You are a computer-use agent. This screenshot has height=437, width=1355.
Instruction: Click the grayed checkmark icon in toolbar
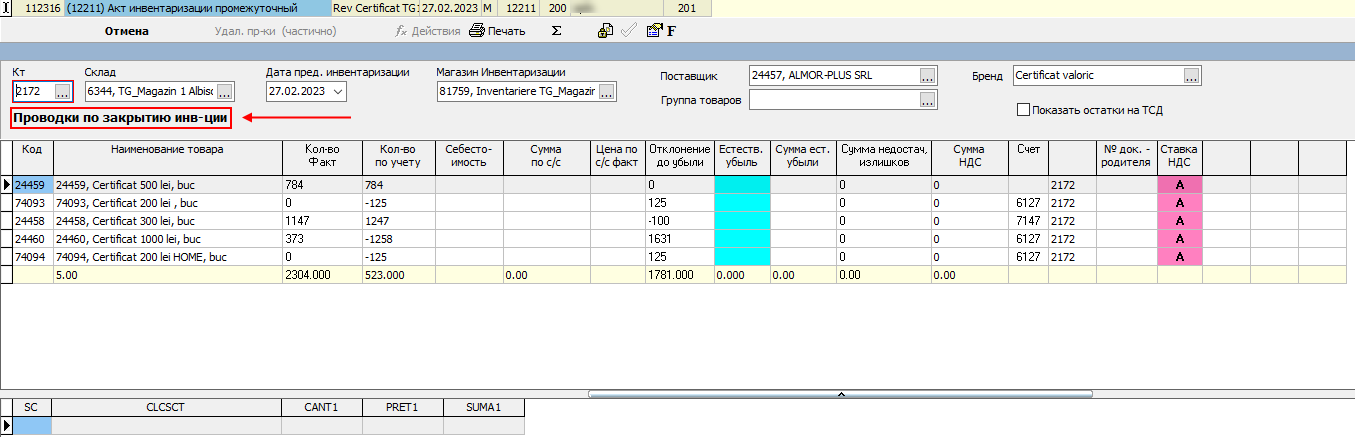click(628, 31)
